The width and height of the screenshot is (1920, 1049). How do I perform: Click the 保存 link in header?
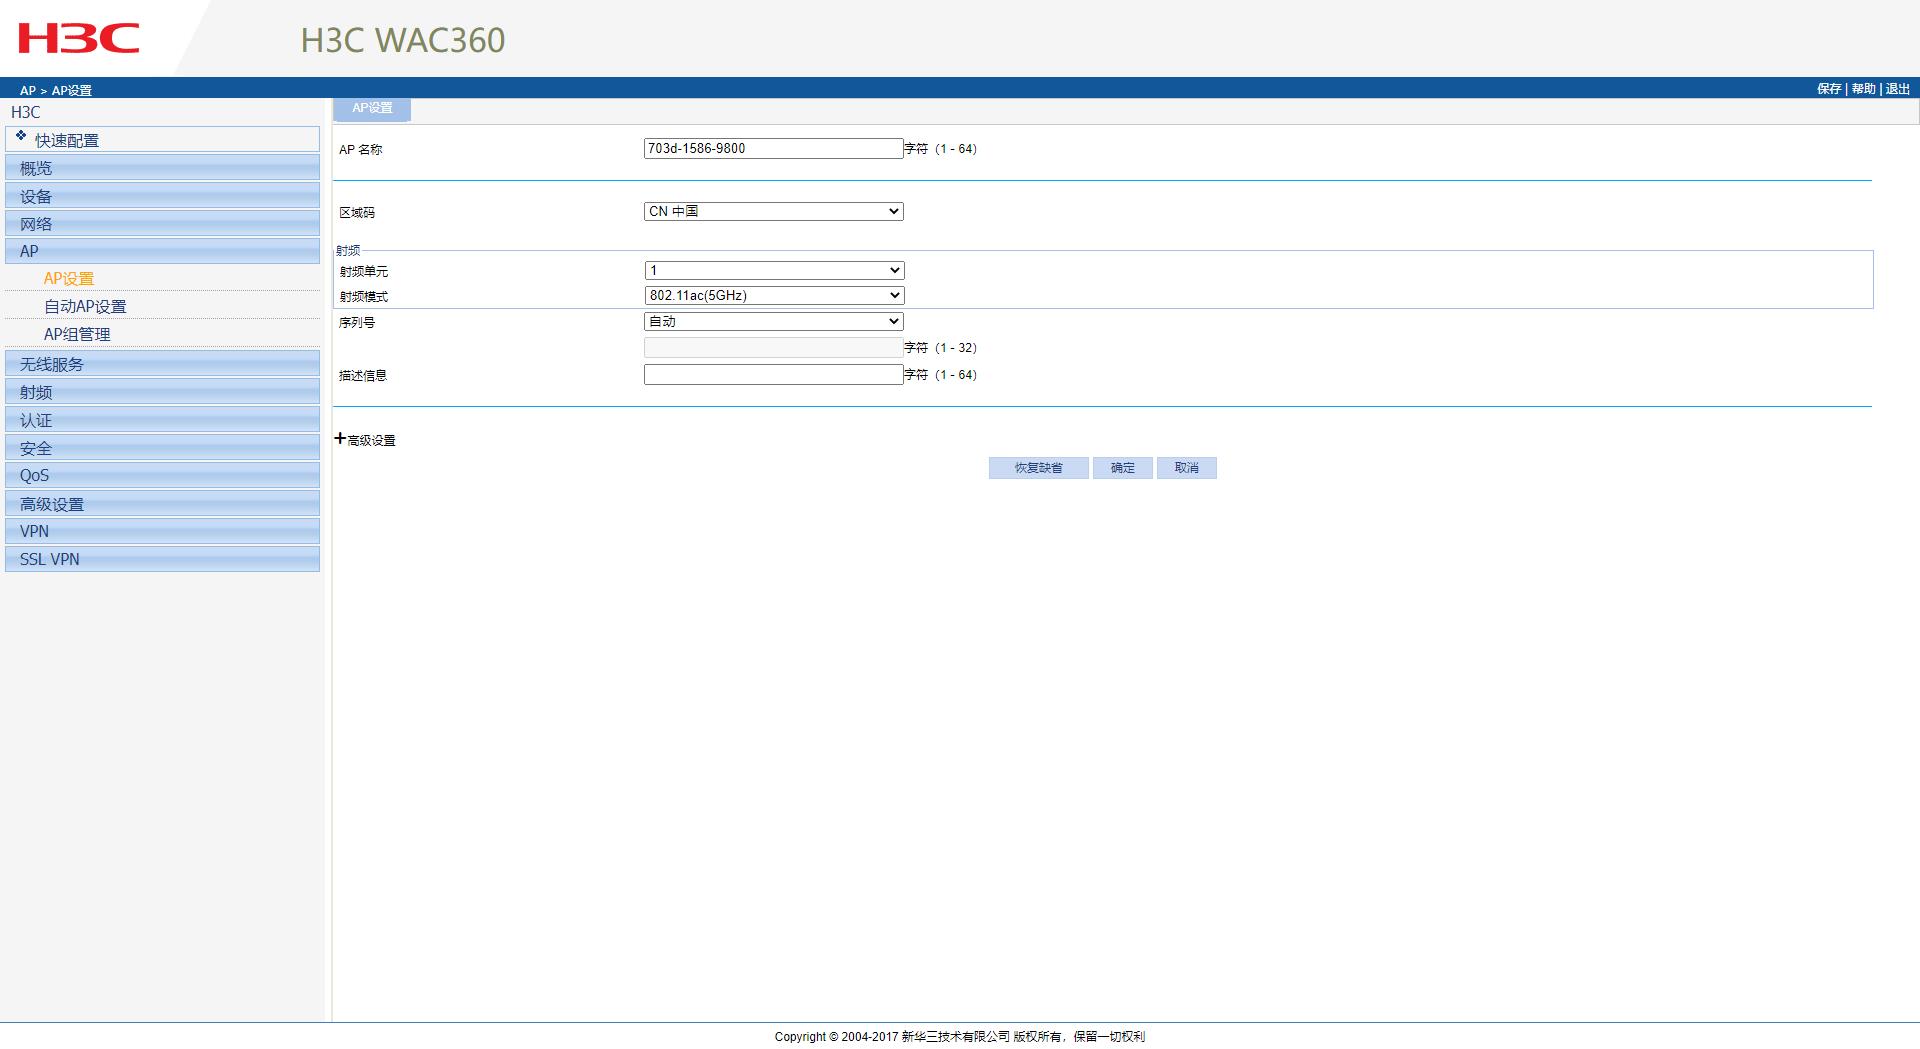point(1829,89)
